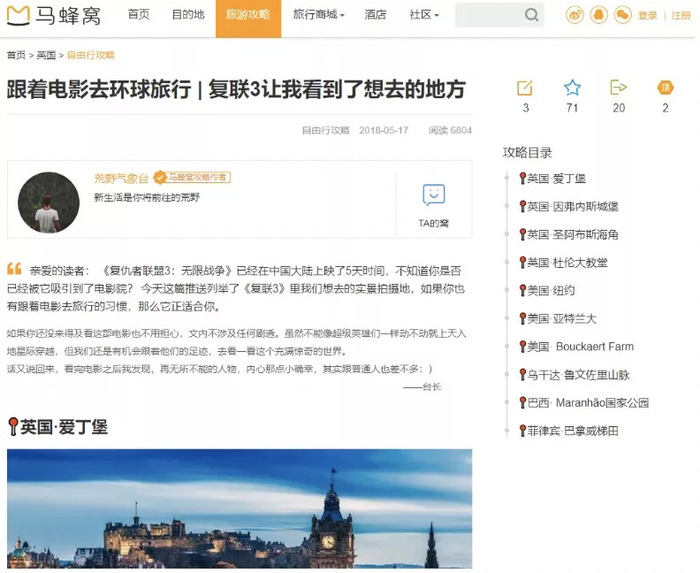The image size is (700, 573).
Task: Select the 旅游攻略 tab
Action: [248, 19]
